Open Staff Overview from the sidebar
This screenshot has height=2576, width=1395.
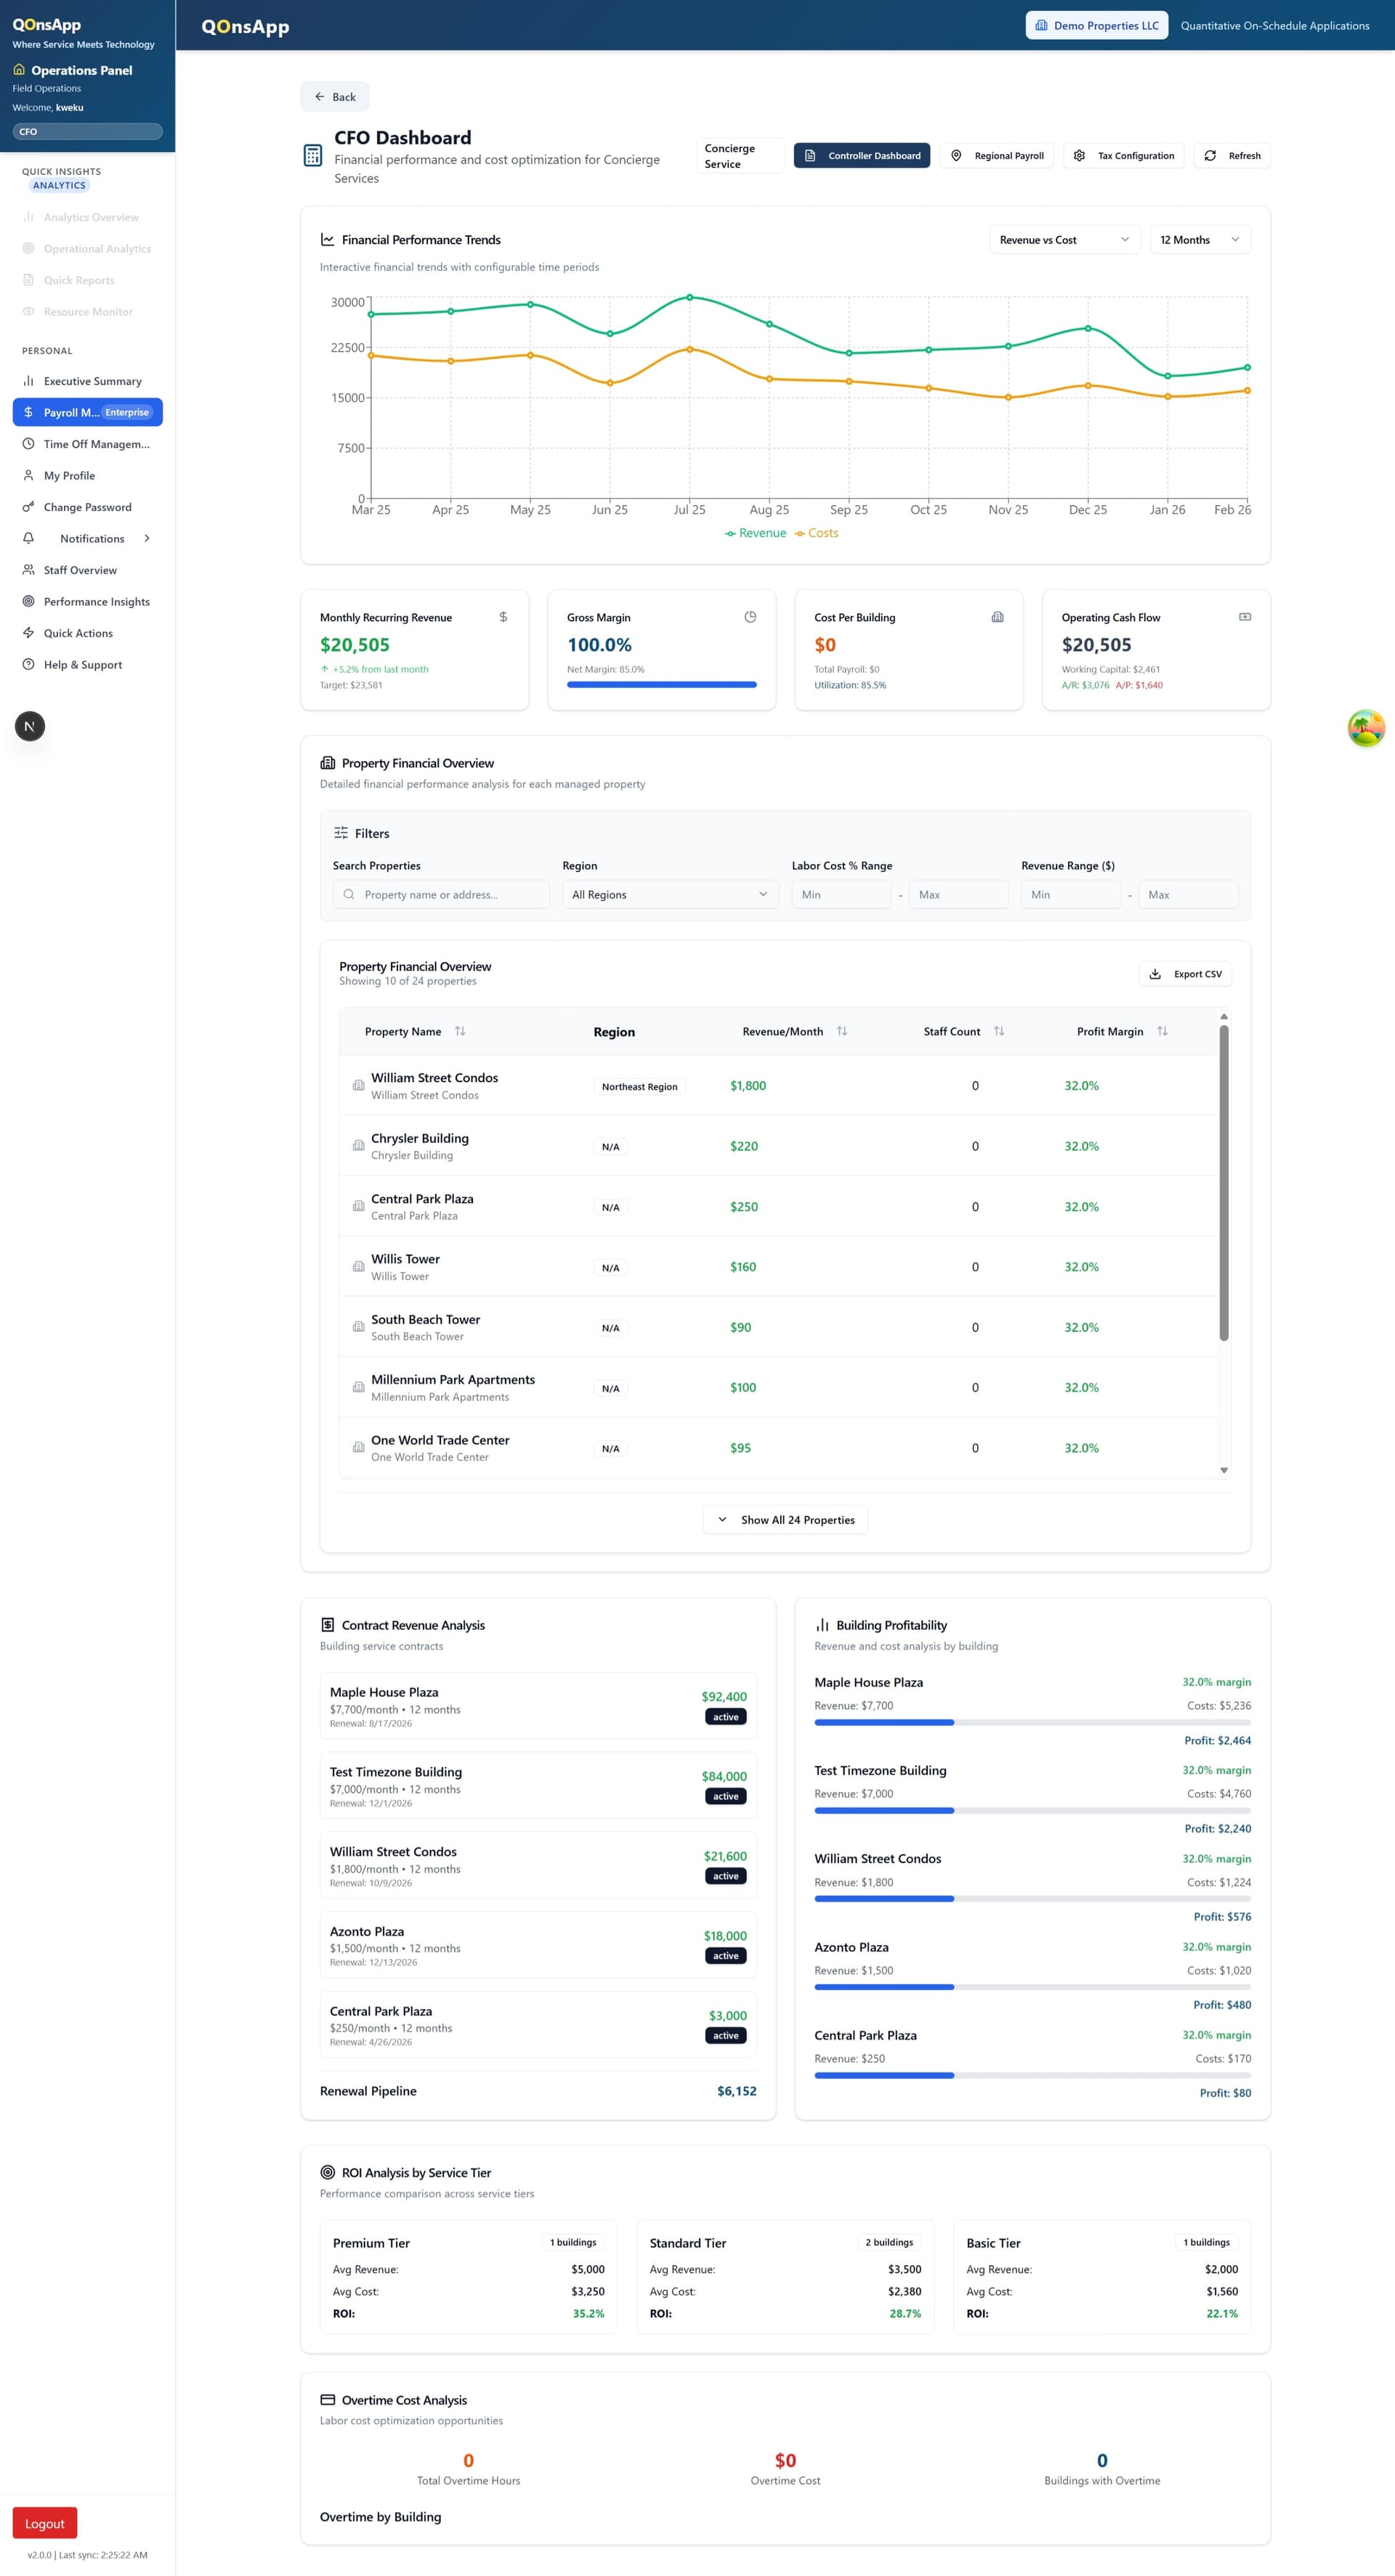tap(80, 570)
